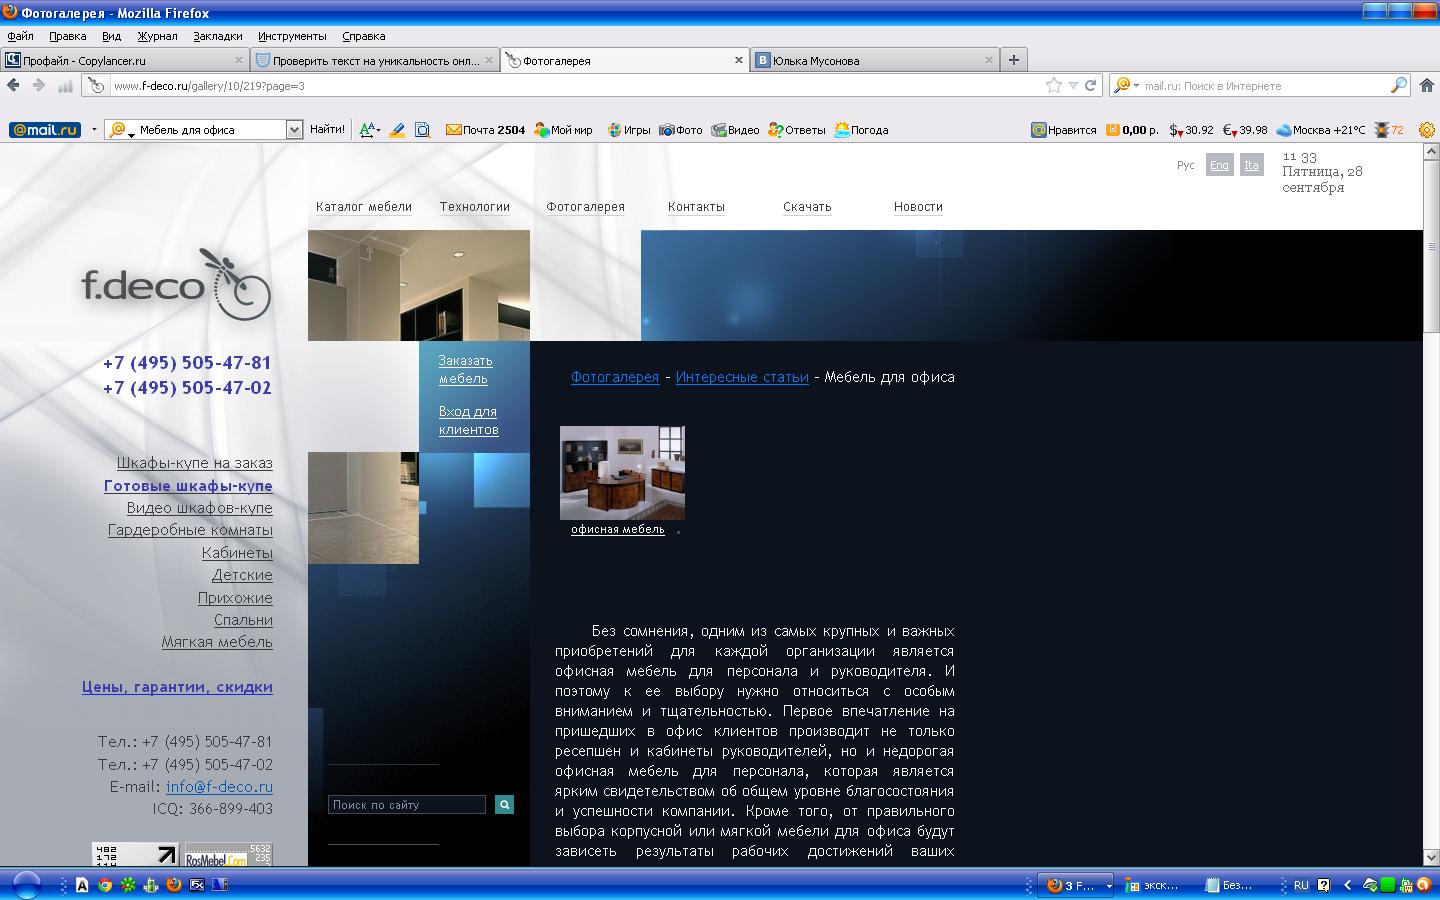Open the small arrow next to @mail.ru logo
The width and height of the screenshot is (1440, 900).
pyautogui.click(x=94, y=130)
